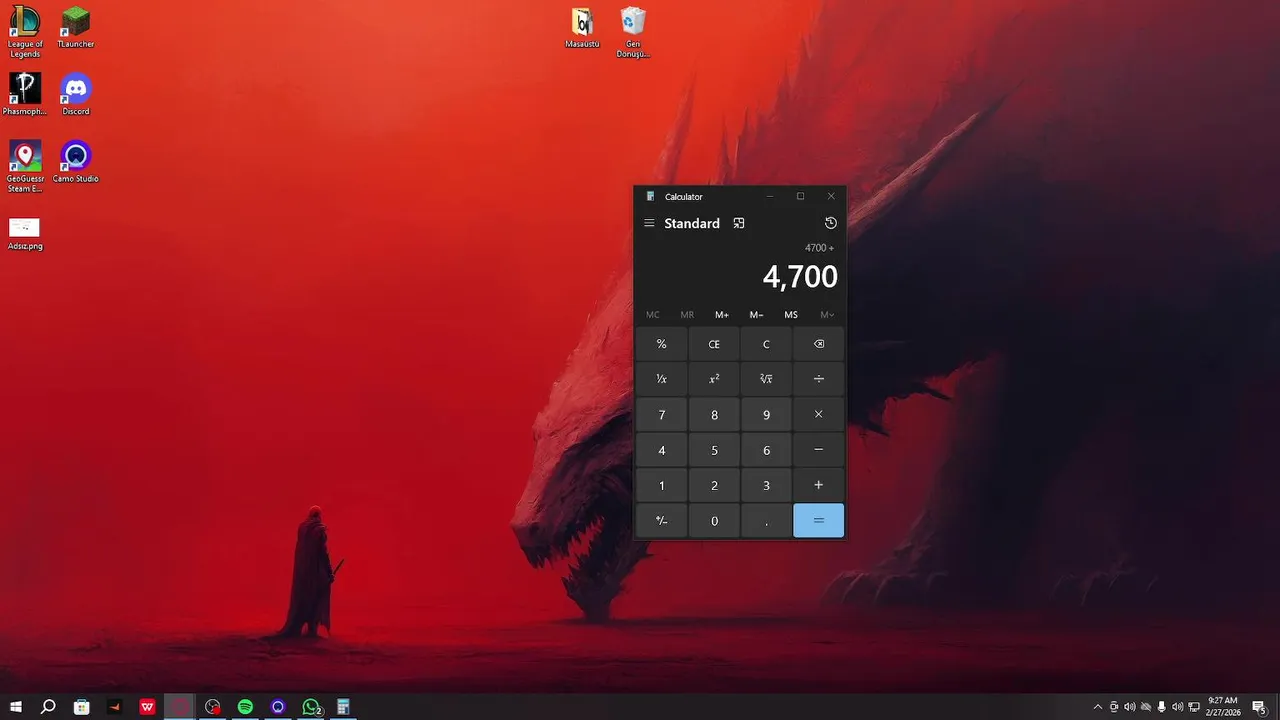Select the TLauncher desktop icon

(75, 28)
